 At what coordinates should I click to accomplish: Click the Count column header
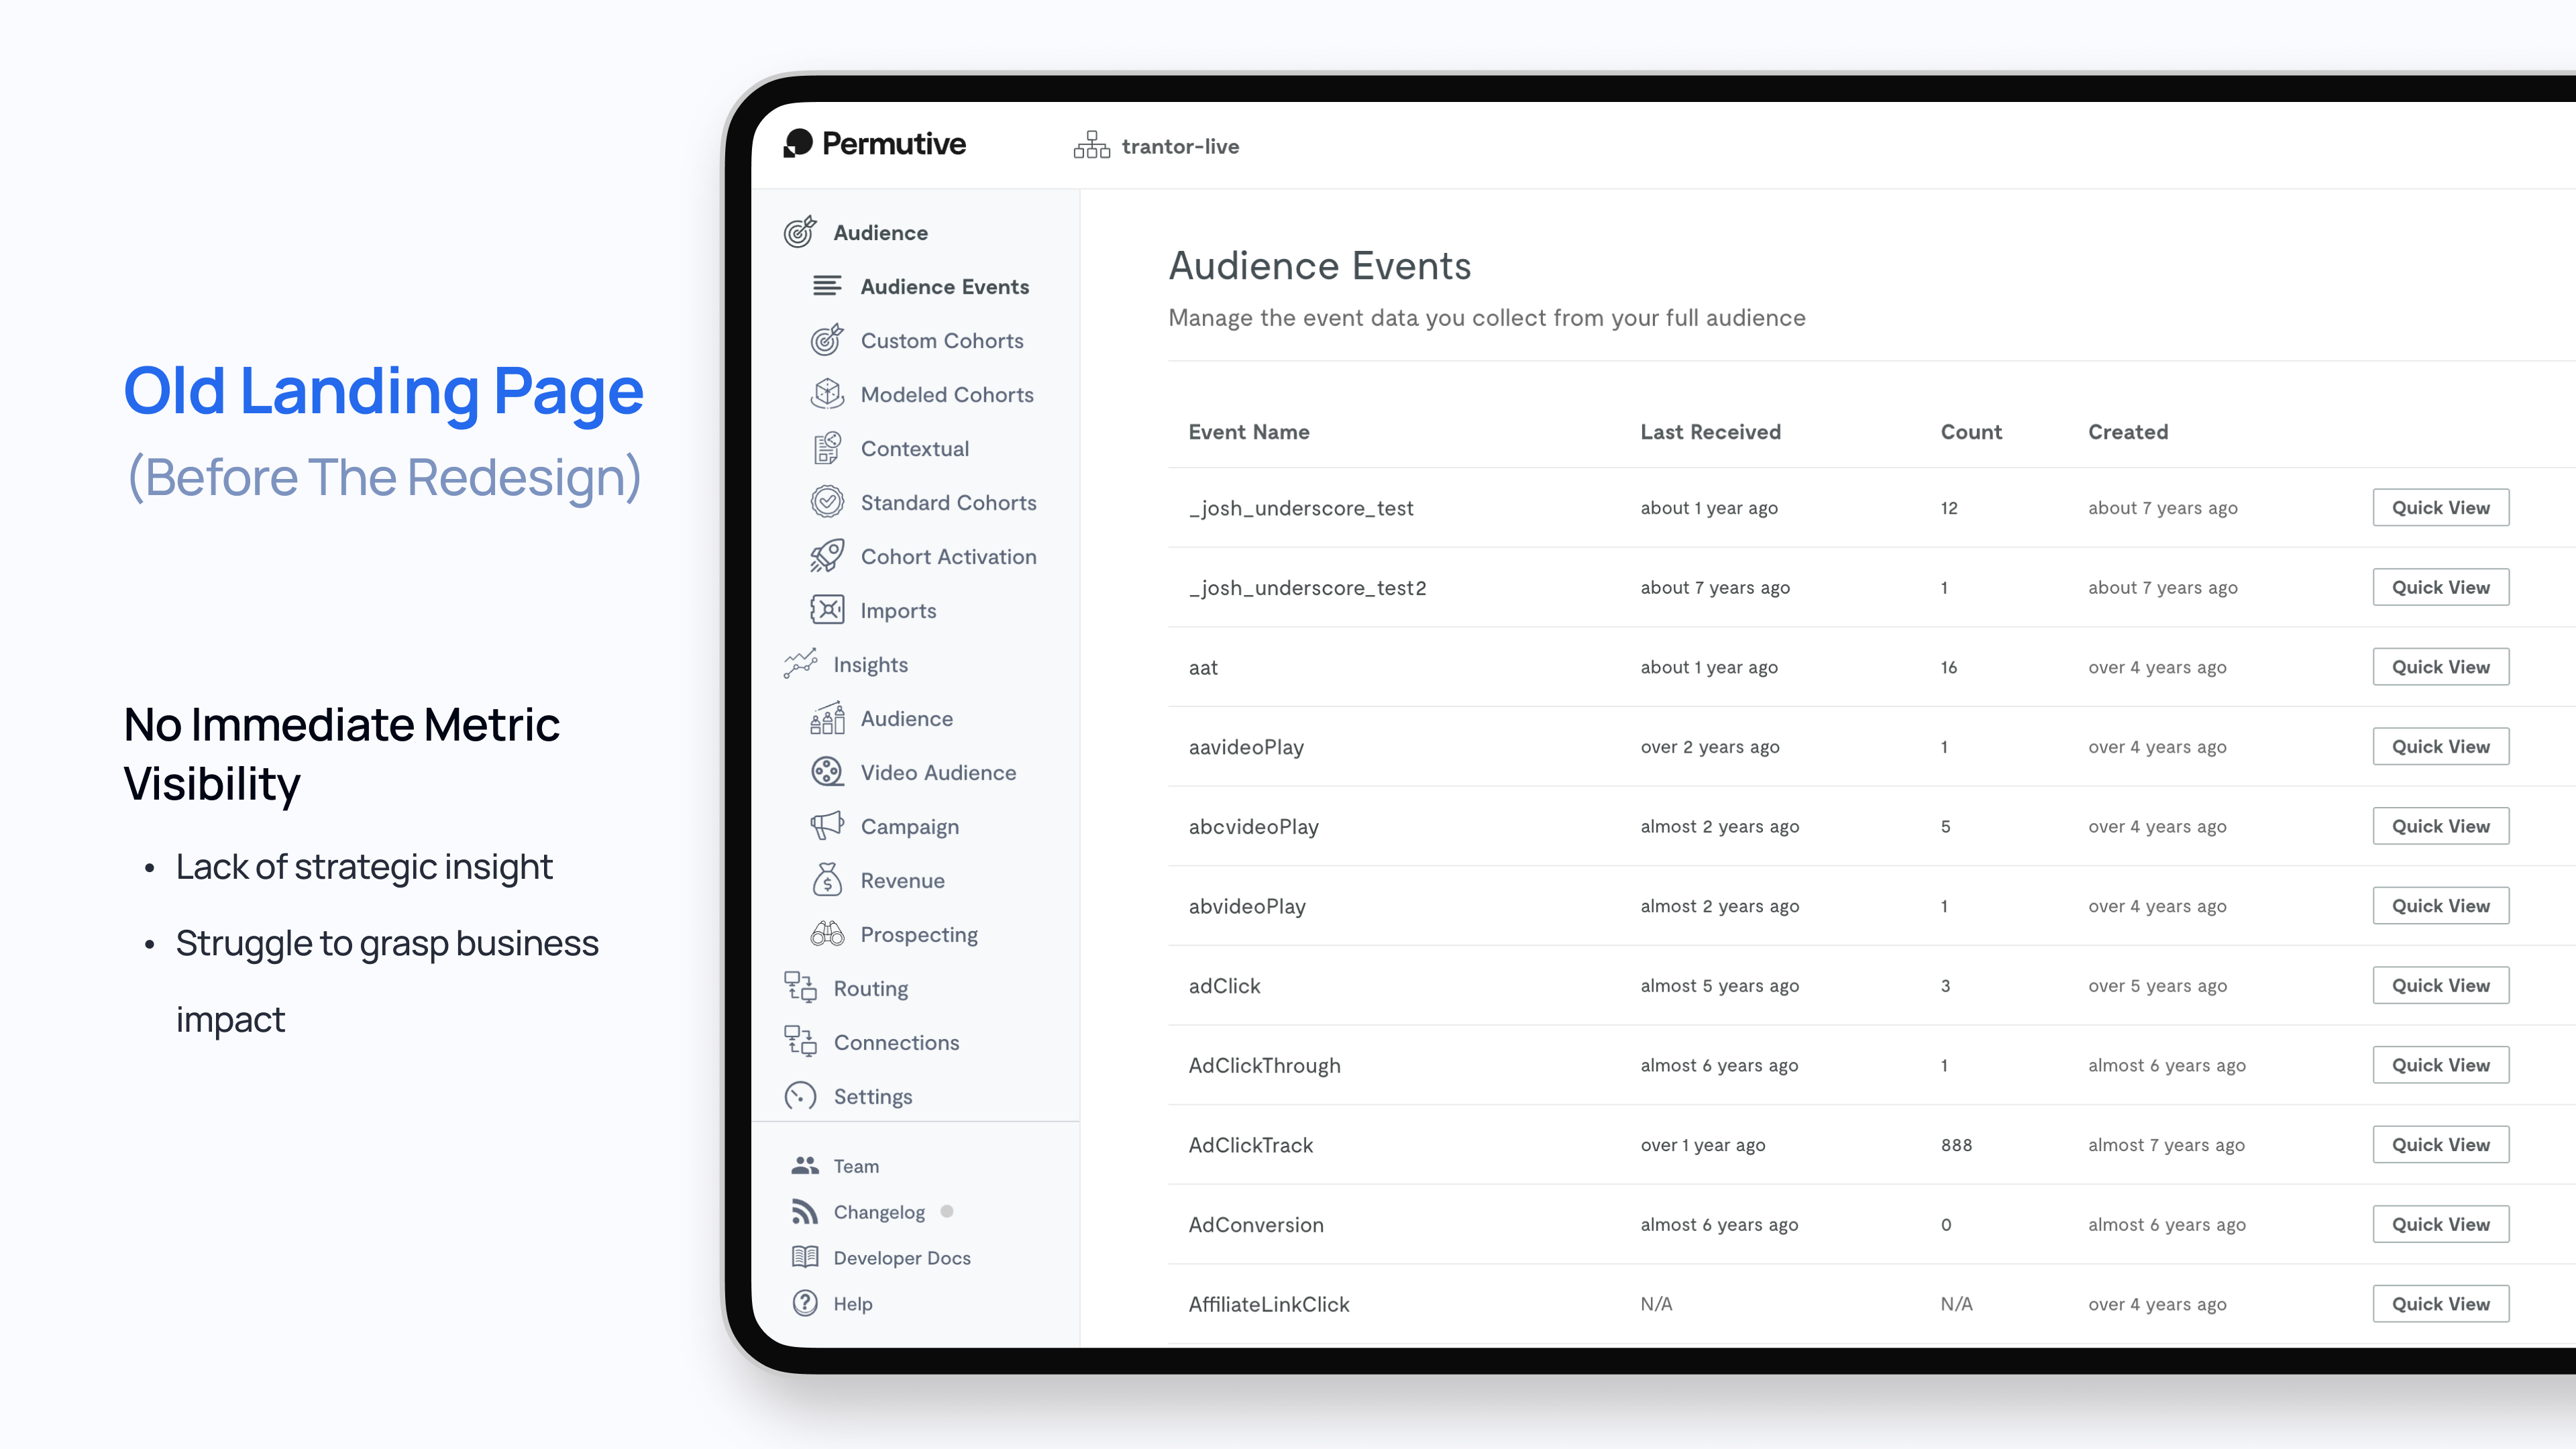(x=1970, y=432)
